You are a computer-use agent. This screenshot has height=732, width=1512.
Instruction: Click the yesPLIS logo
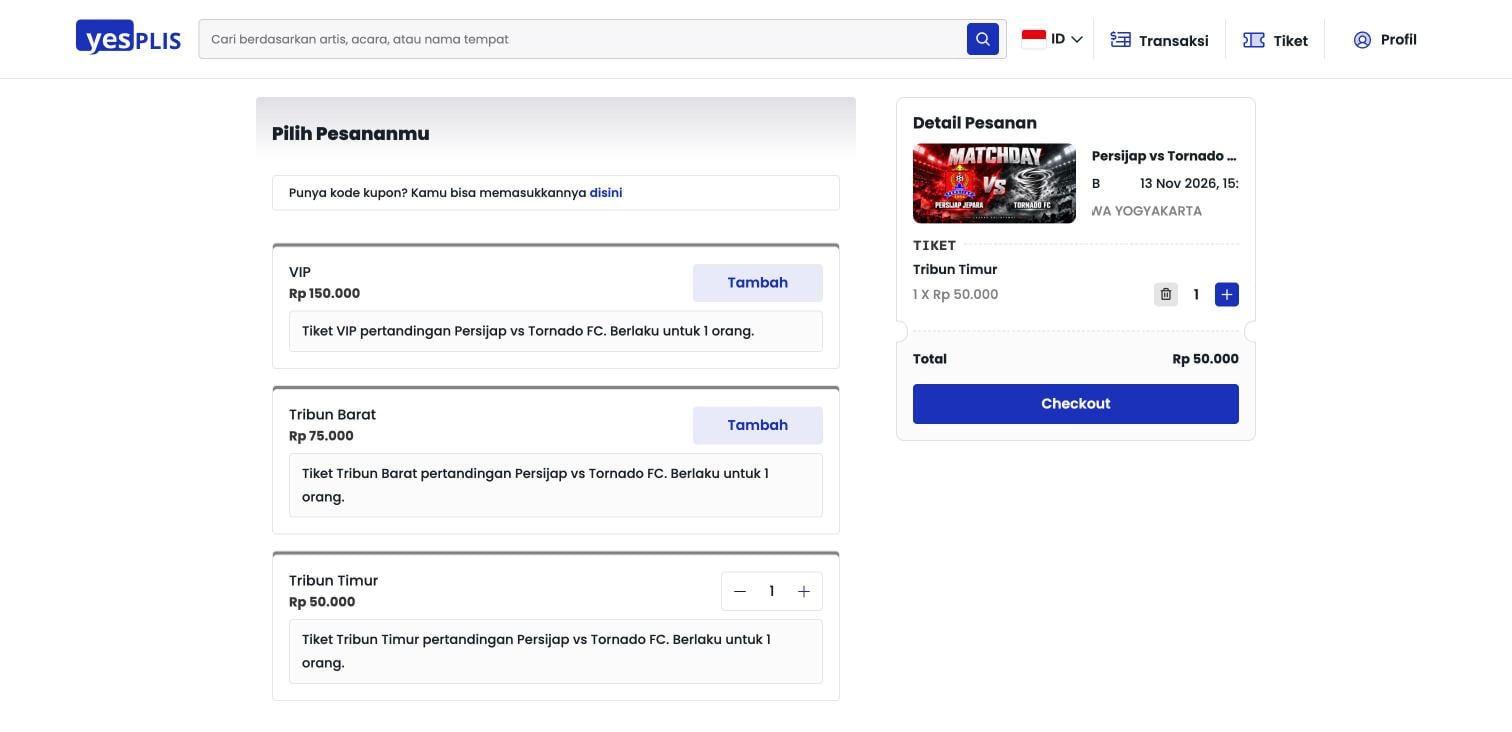tap(128, 38)
